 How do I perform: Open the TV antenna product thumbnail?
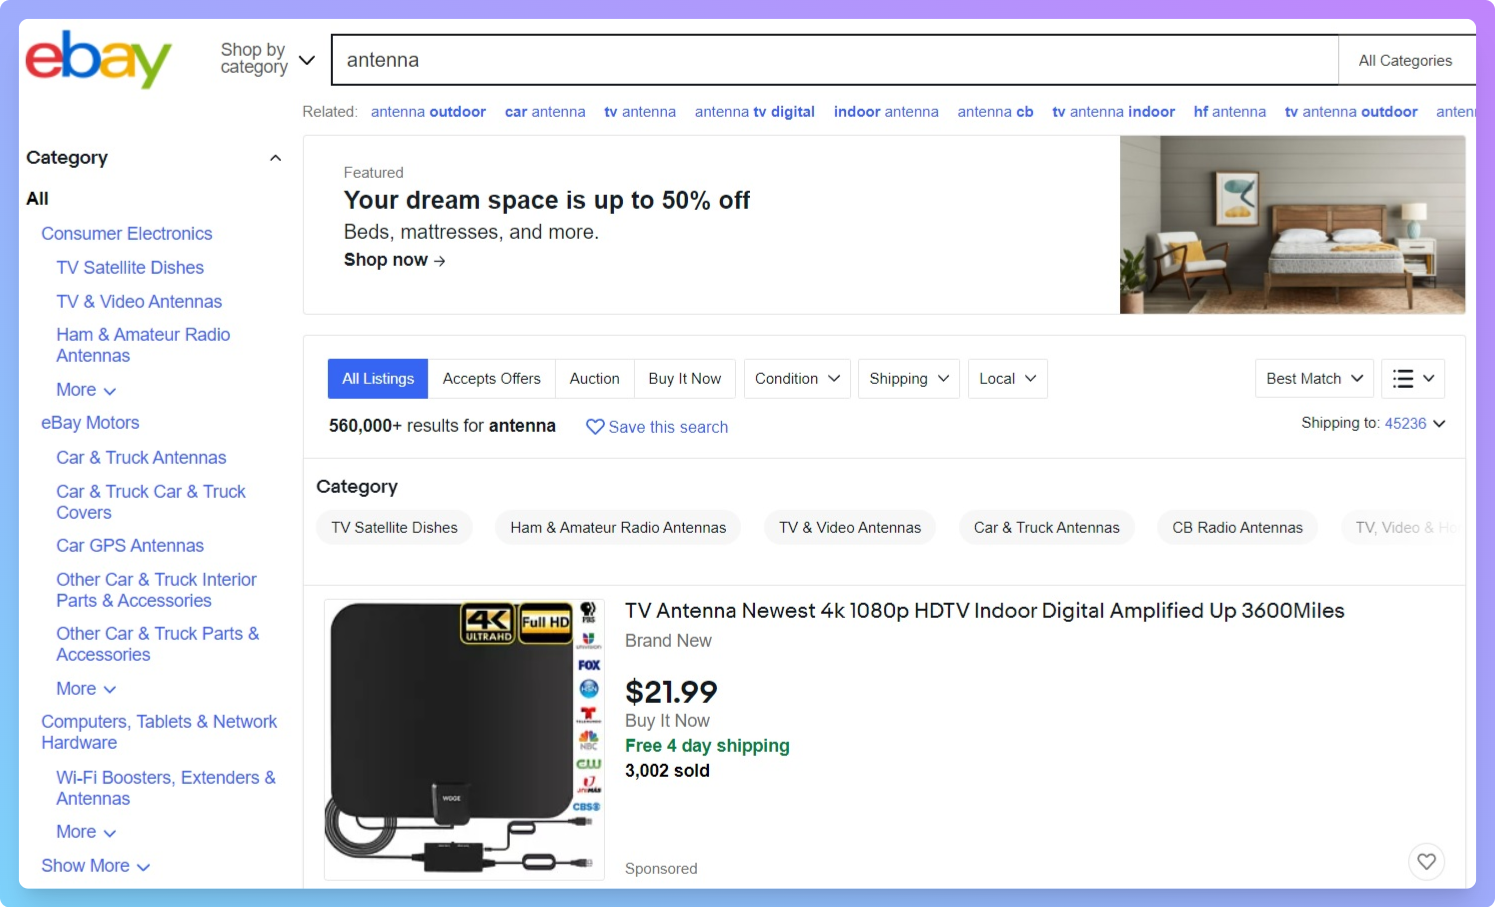(464, 740)
